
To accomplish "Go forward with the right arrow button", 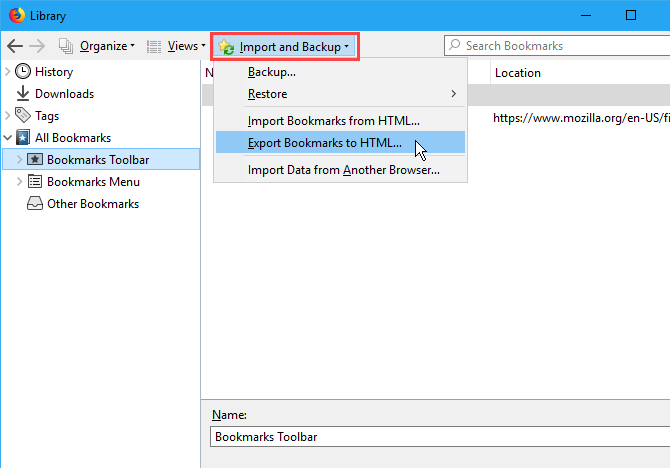I will (x=37, y=46).
